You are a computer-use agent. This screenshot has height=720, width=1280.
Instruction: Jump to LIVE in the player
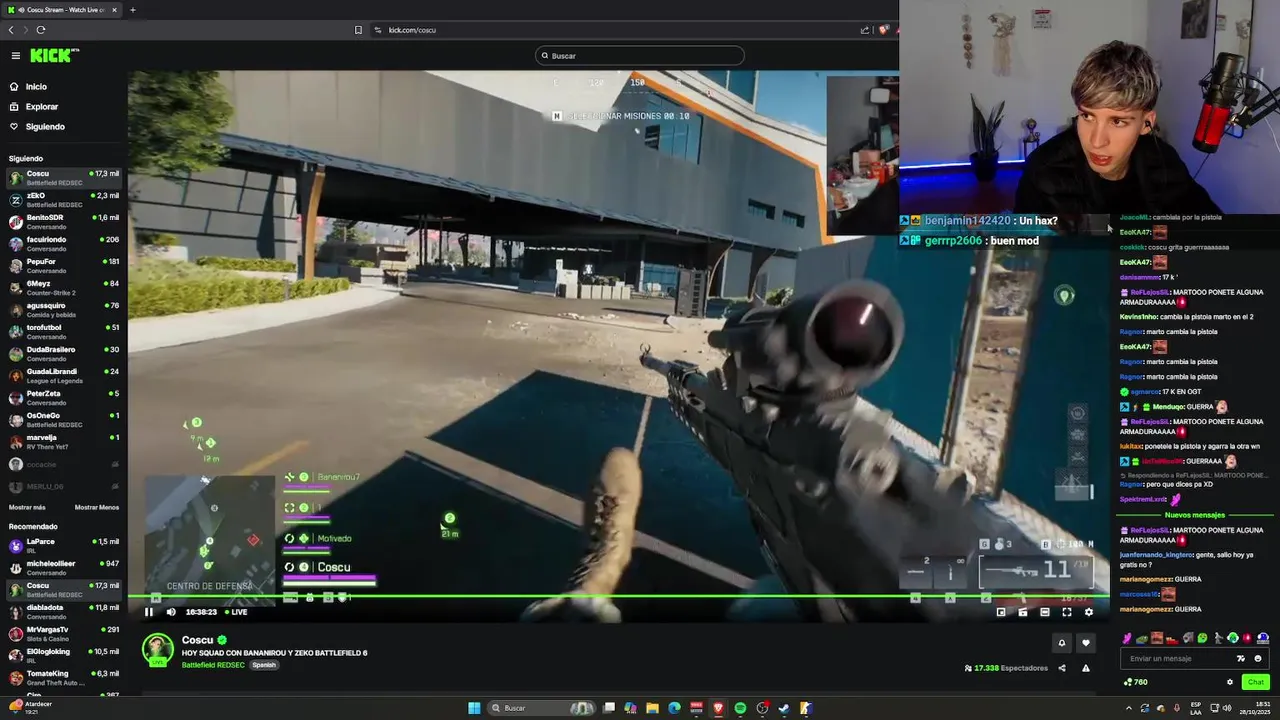pos(236,612)
